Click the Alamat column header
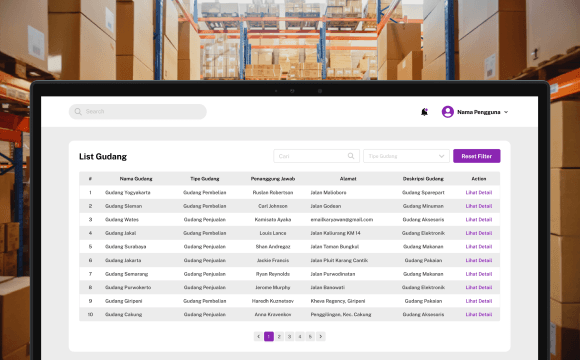580x360 pixels. pos(348,179)
